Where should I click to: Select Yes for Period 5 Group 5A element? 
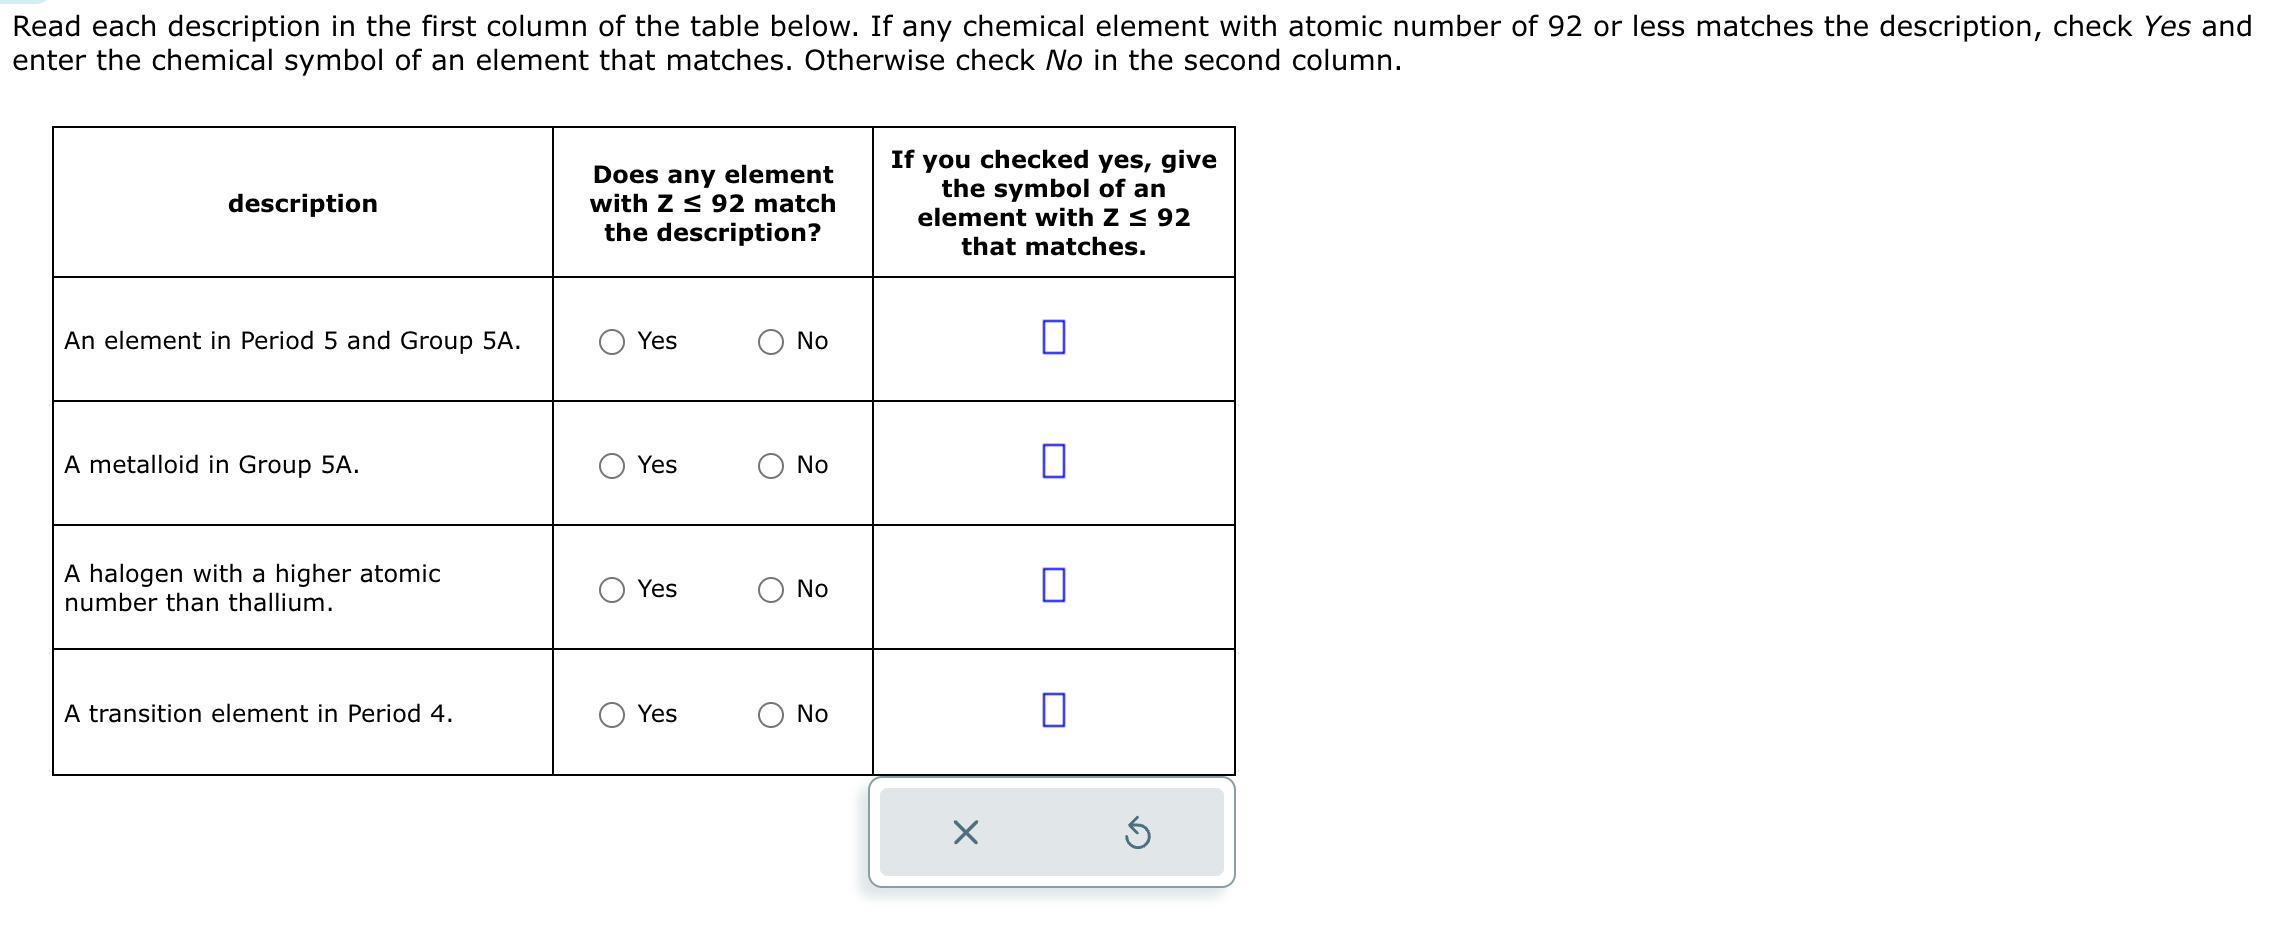612,342
